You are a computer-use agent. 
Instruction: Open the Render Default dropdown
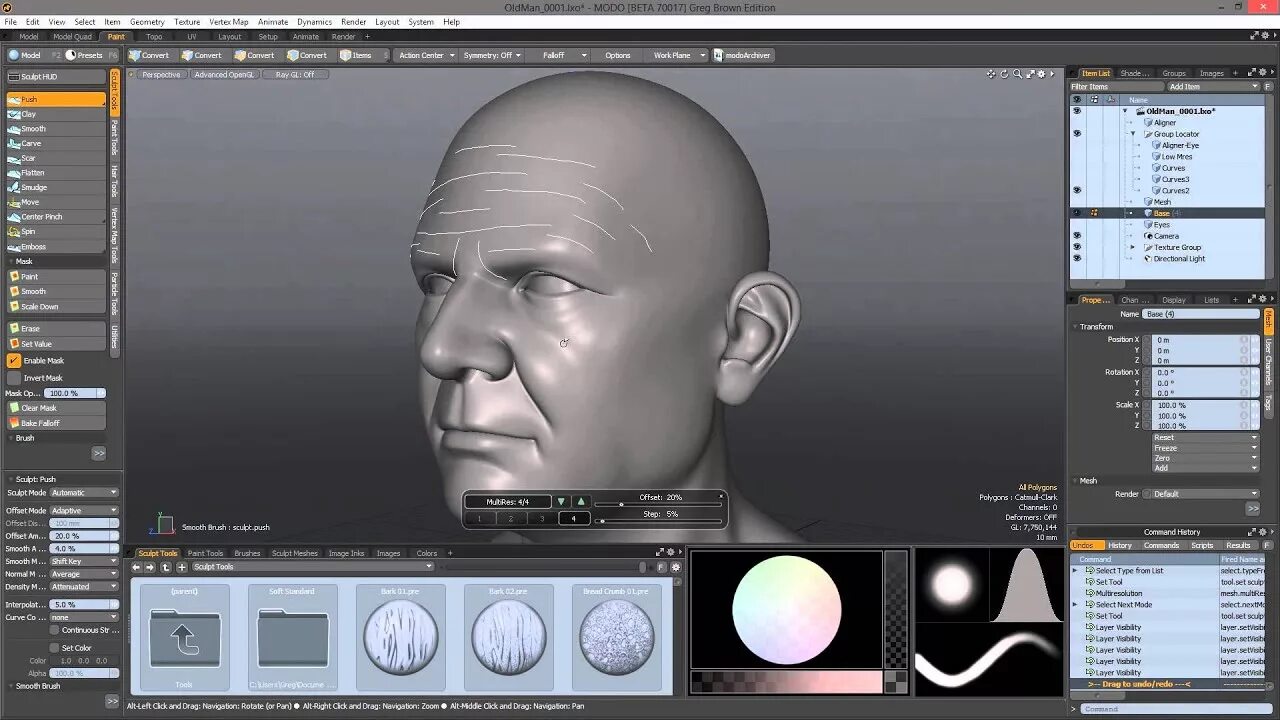pyautogui.click(x=1205, y=493)
